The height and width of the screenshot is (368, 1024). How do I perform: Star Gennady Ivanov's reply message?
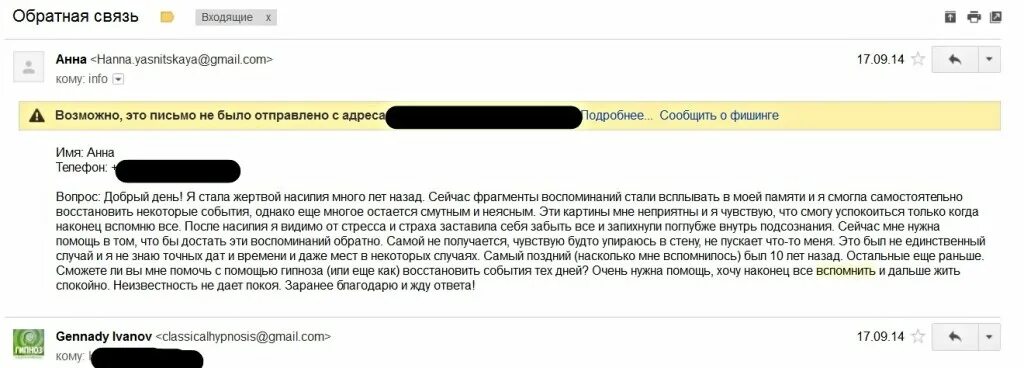pyautogui.click(x=918, y=337)
